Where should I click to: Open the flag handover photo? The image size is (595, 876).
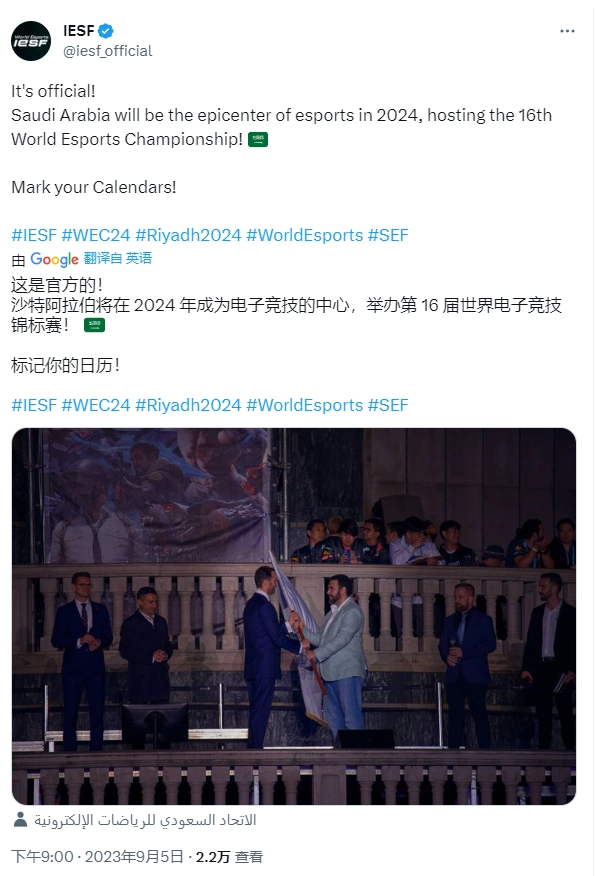(294, 616)
